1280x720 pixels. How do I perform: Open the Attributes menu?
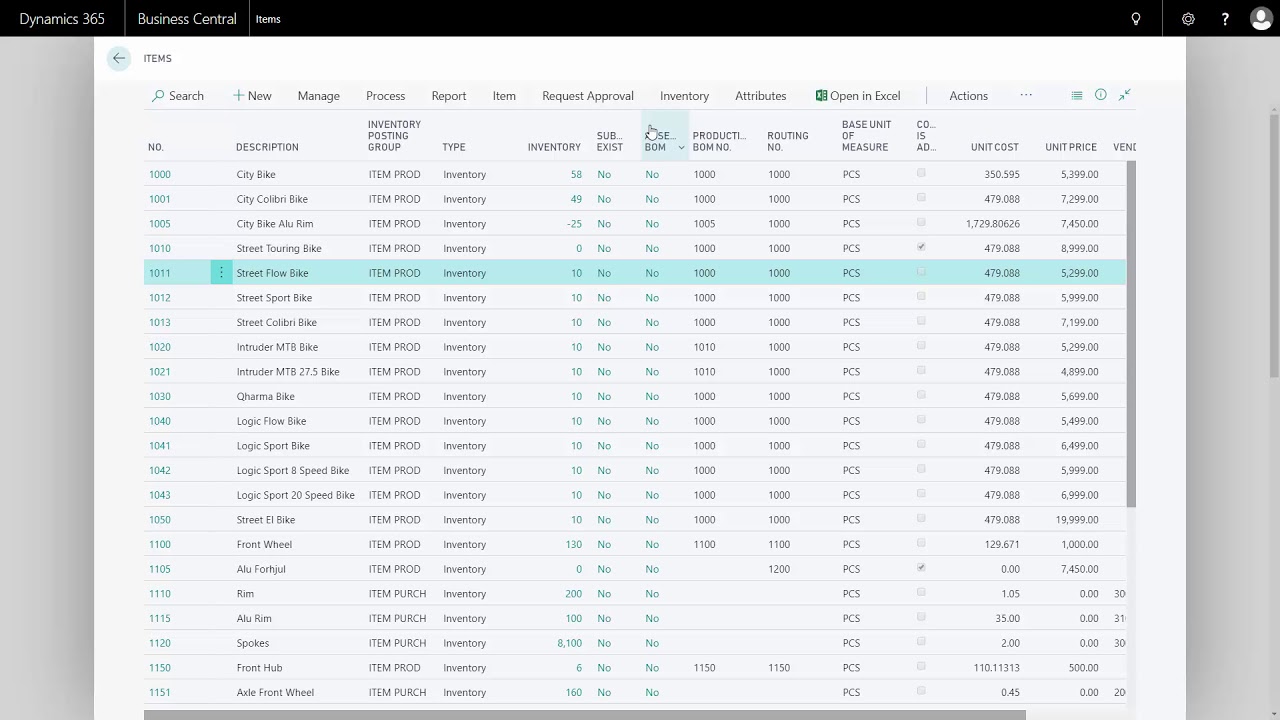(x=761, y=96)
